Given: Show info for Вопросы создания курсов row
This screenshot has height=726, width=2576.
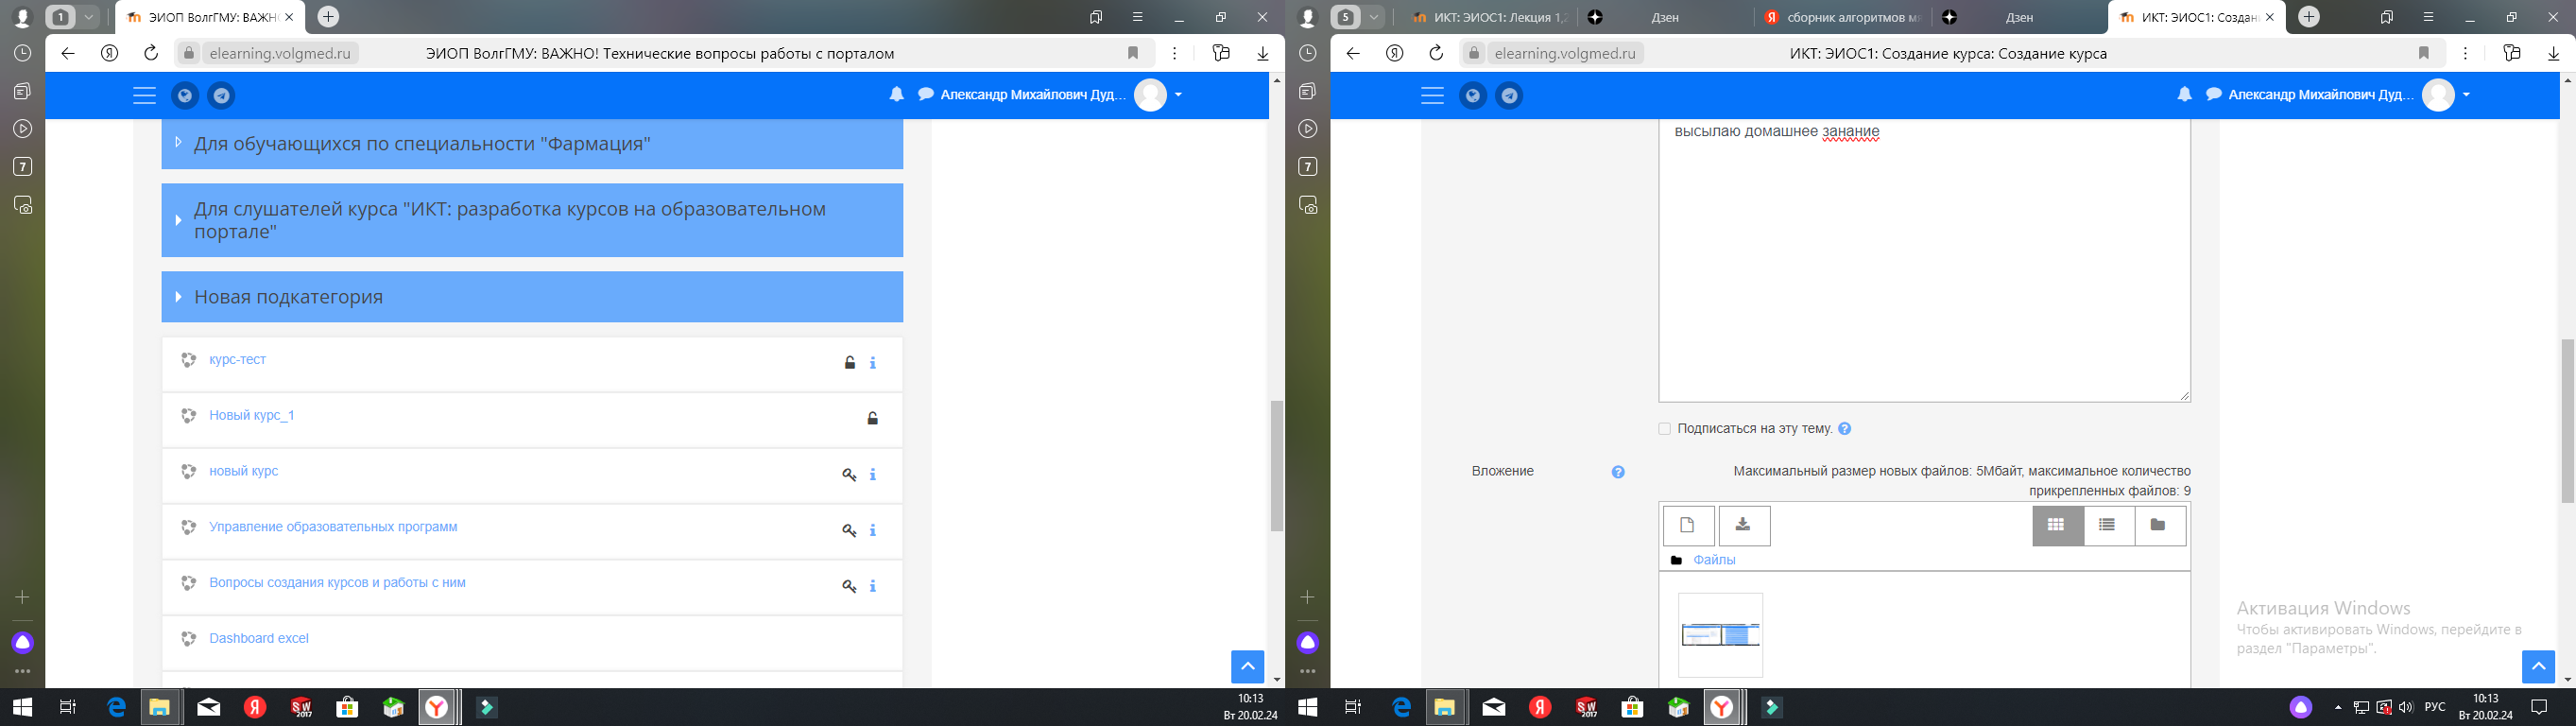Looking at the screenshot, I should click(x=873, y=587).
